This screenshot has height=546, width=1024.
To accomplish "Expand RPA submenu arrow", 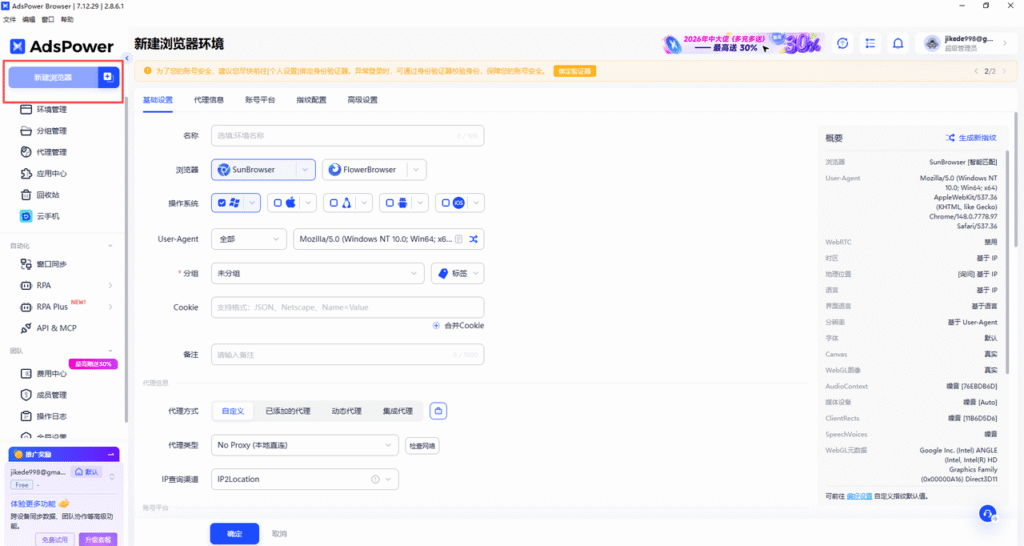I will pyautogui.click(x=110, y=285).
